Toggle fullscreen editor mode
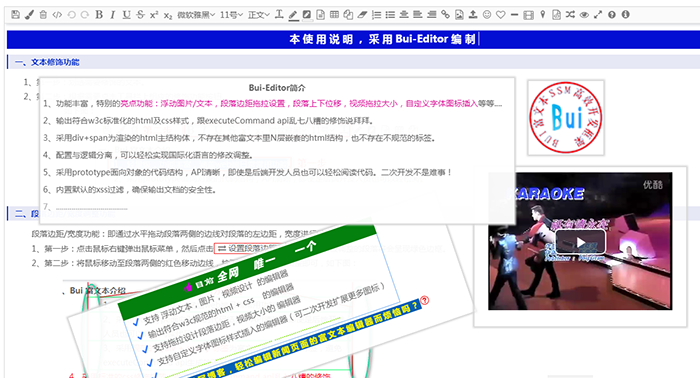700x378 pixels. tap(598, 15)
